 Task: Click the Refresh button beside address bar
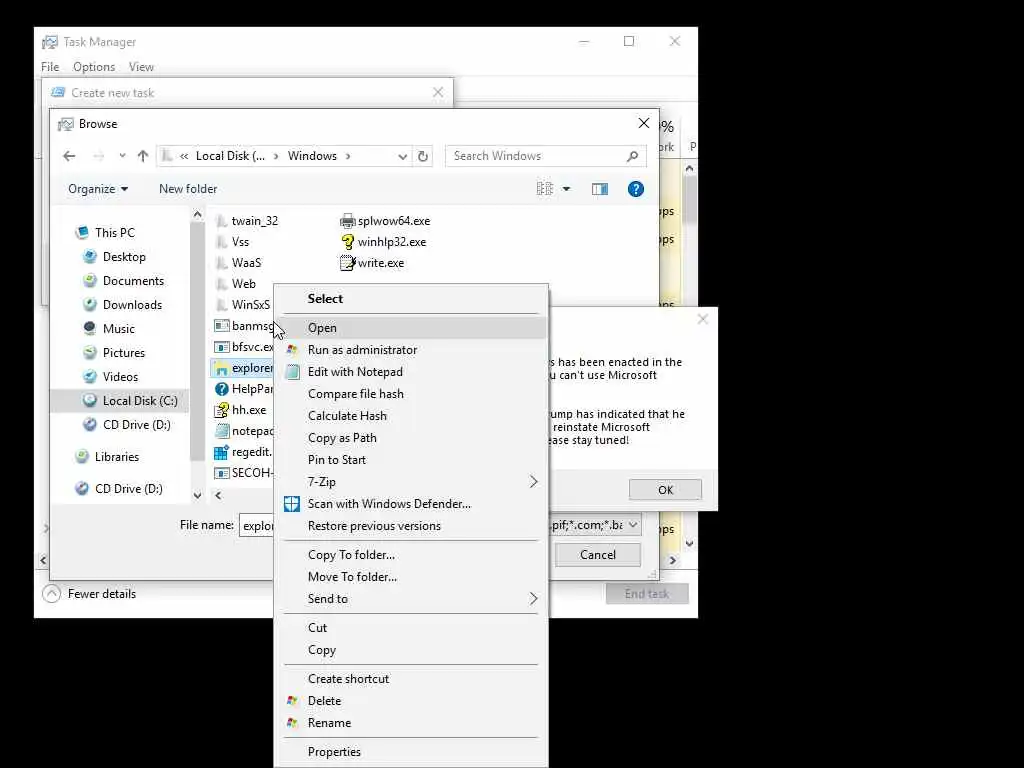coord(423,156)
